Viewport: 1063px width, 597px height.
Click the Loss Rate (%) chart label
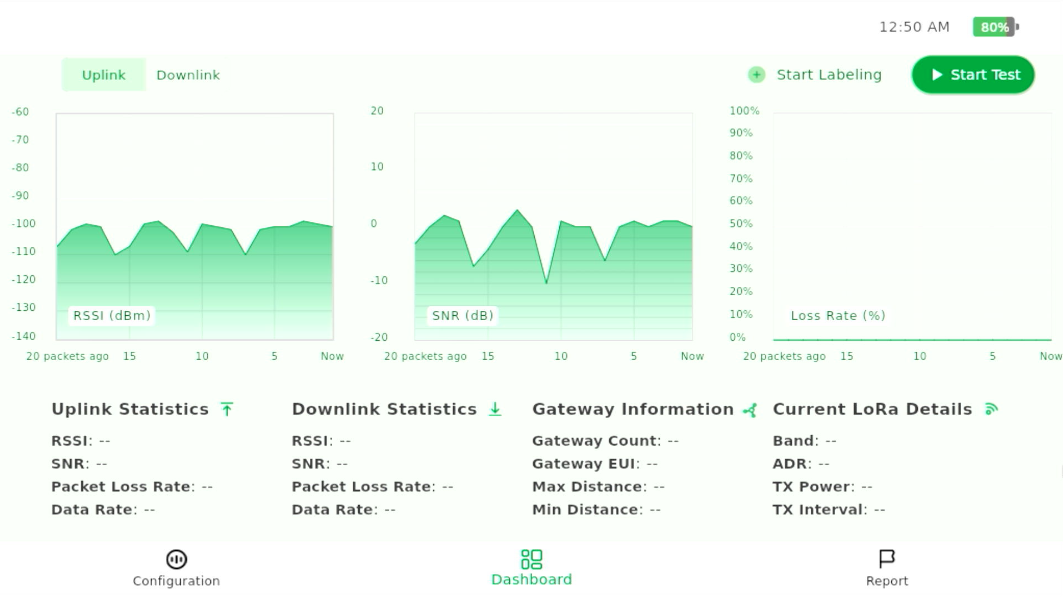click(838, 316)
